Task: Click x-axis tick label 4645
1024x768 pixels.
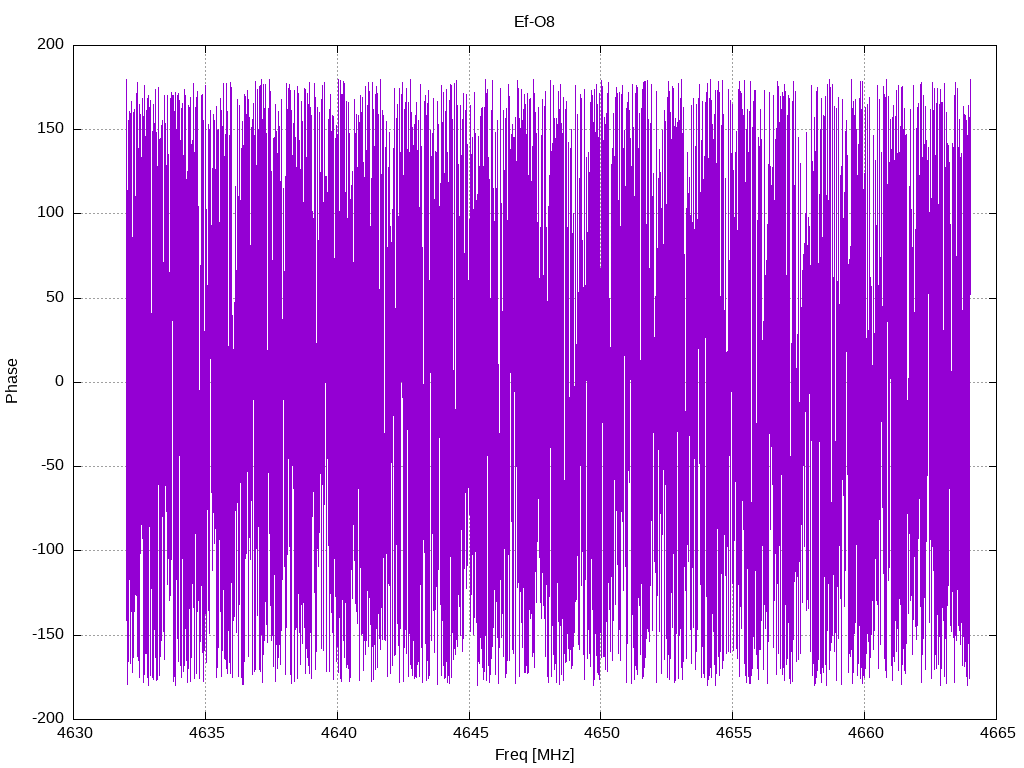Action: [x=471, y=733]
